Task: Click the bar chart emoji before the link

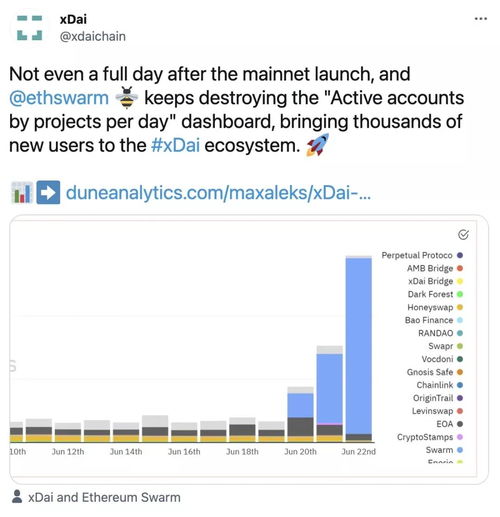Action: coord(22,193)
